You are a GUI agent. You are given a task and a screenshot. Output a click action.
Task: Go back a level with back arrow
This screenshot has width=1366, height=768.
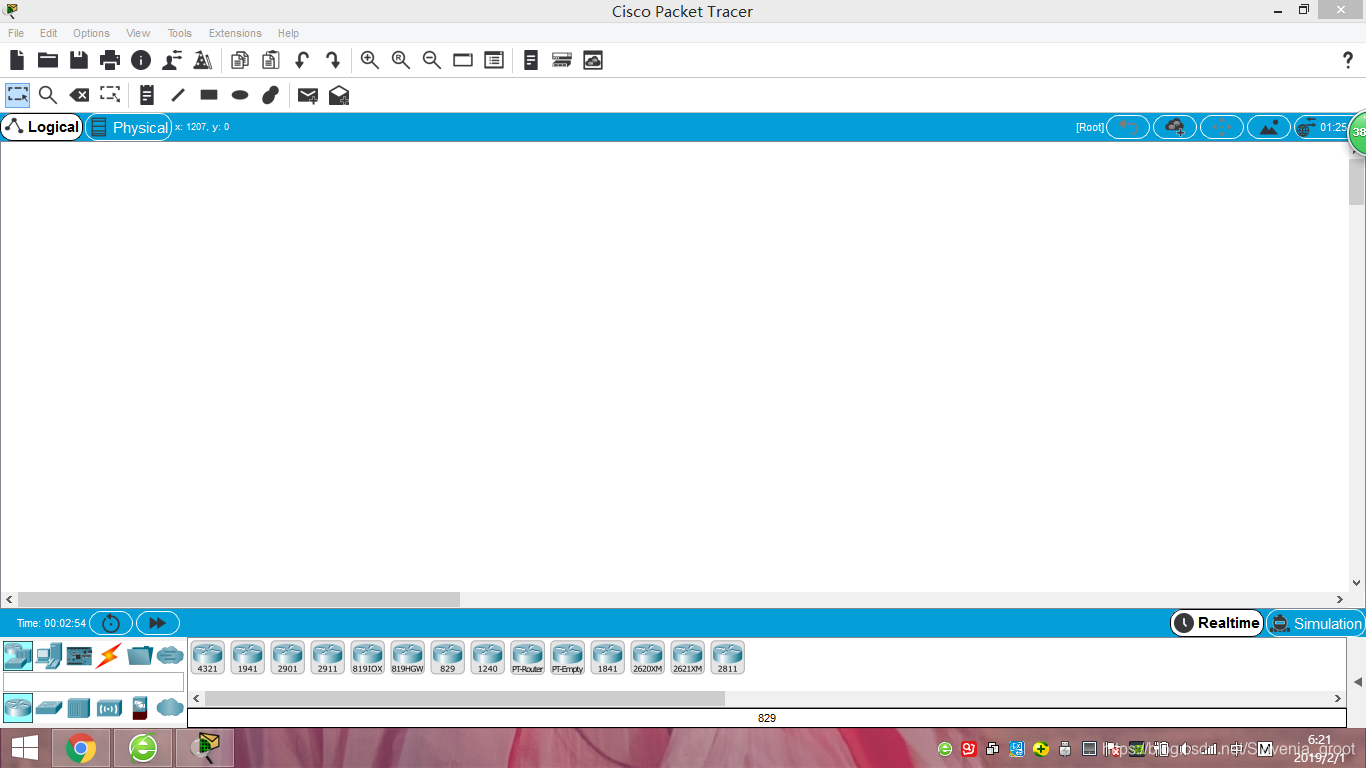tap(1128, 127)
